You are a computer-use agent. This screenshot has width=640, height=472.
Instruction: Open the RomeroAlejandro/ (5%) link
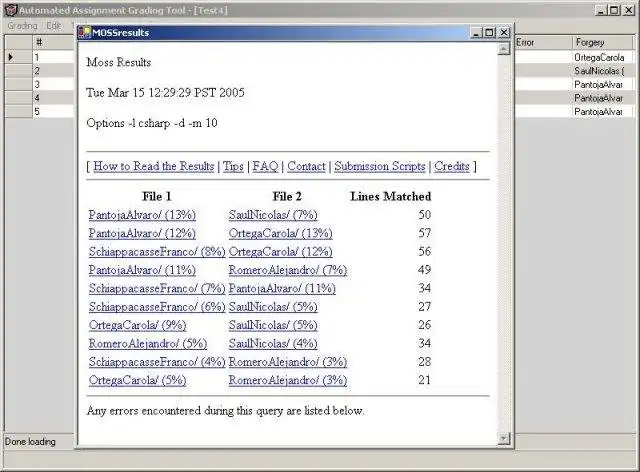point(148,343)
